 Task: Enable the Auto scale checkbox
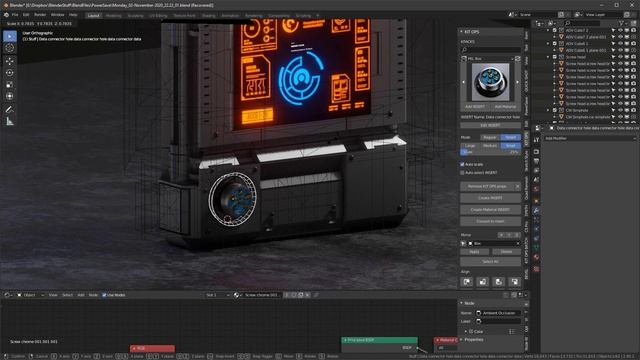tap(462, 164)
